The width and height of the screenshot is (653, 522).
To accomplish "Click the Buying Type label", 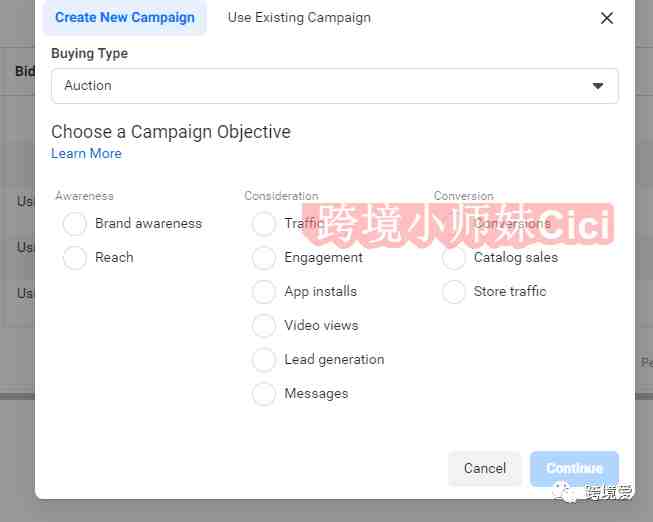I will point(90,54).
